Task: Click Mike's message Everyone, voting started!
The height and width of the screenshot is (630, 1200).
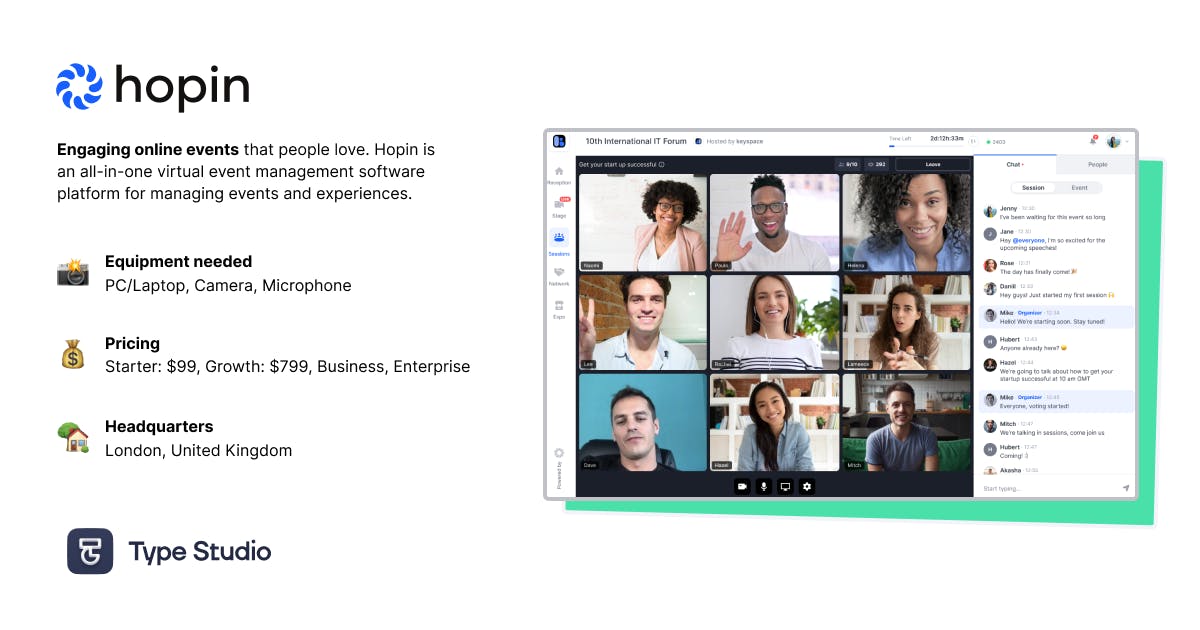Action: tap(1034, 406)
